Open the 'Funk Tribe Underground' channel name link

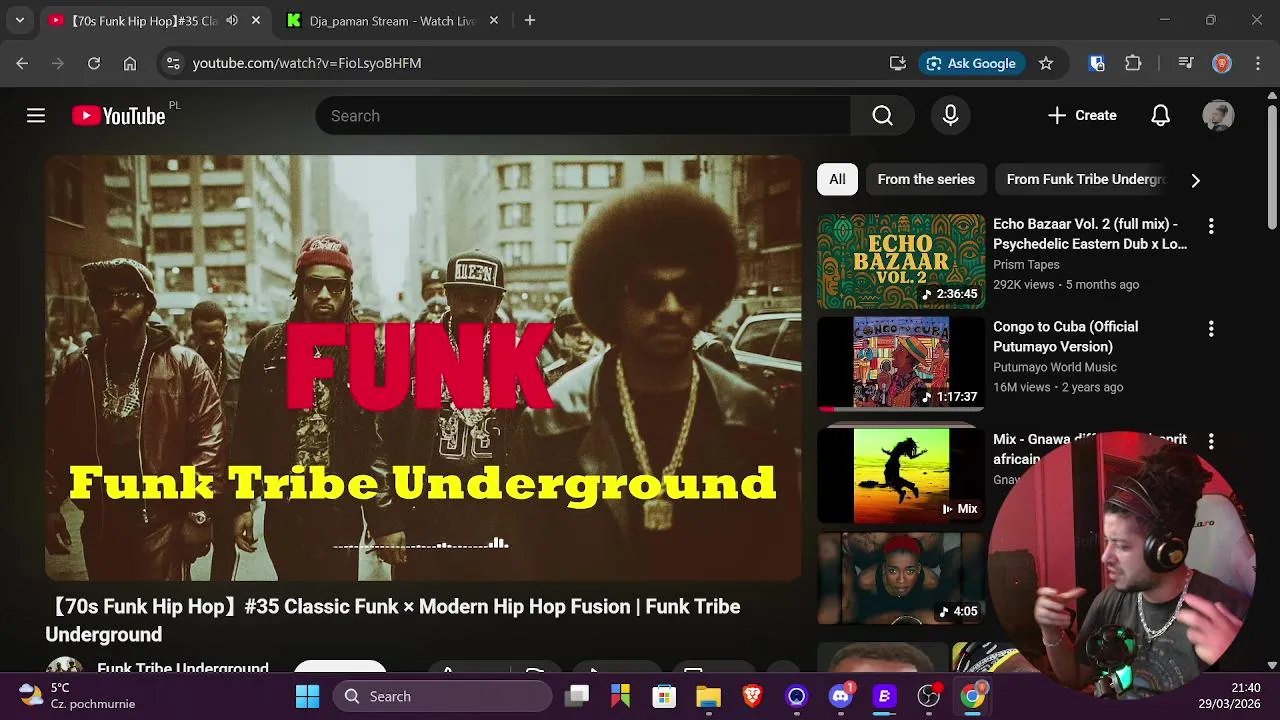click(x=183, y=666)
